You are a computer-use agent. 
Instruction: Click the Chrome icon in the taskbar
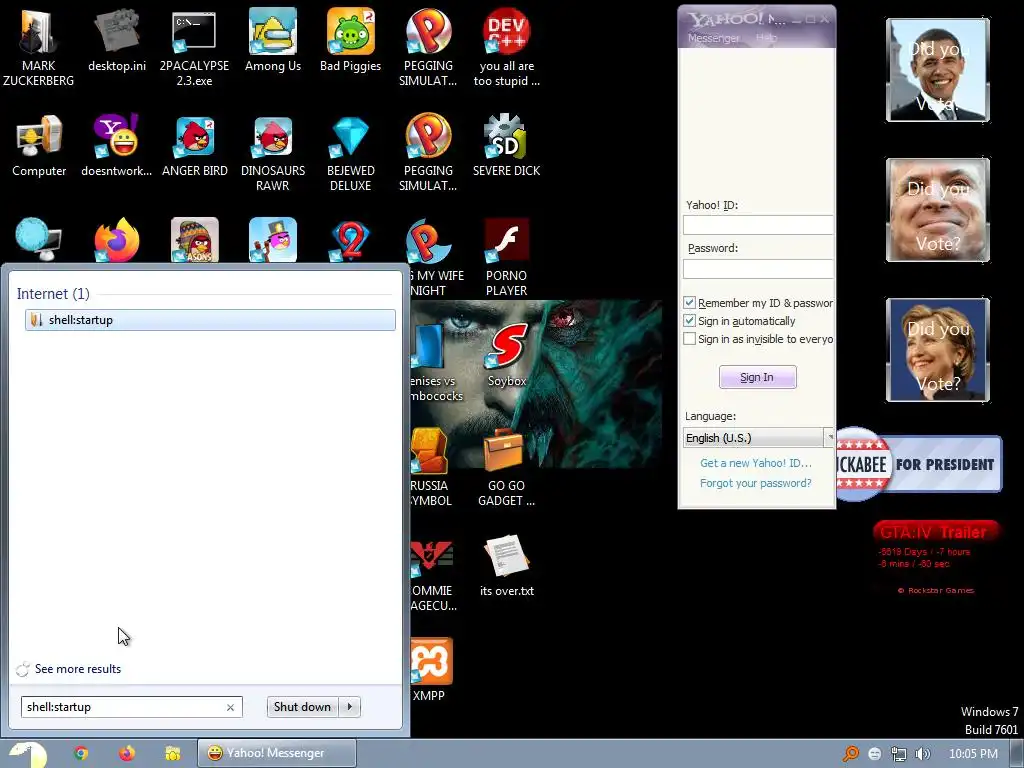(x=81, y=753)
